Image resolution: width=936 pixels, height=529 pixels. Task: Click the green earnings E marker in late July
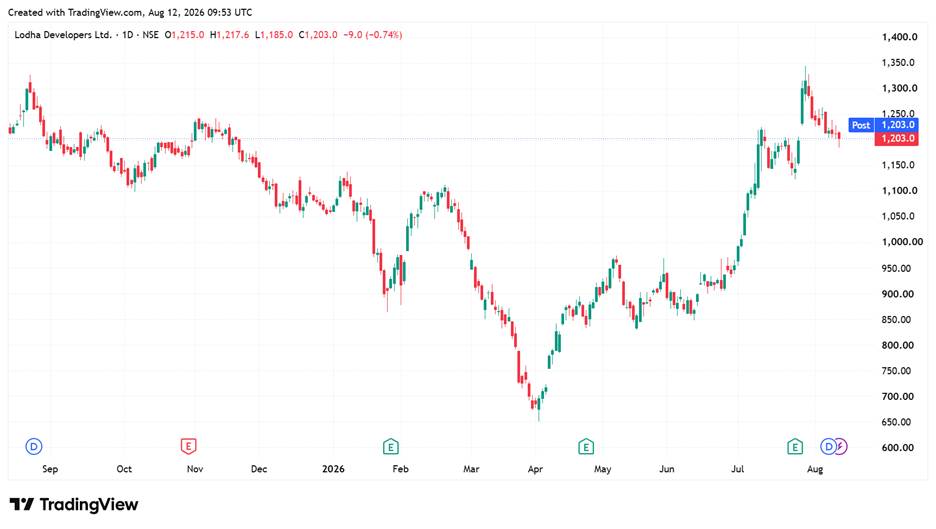pos(795,446)
